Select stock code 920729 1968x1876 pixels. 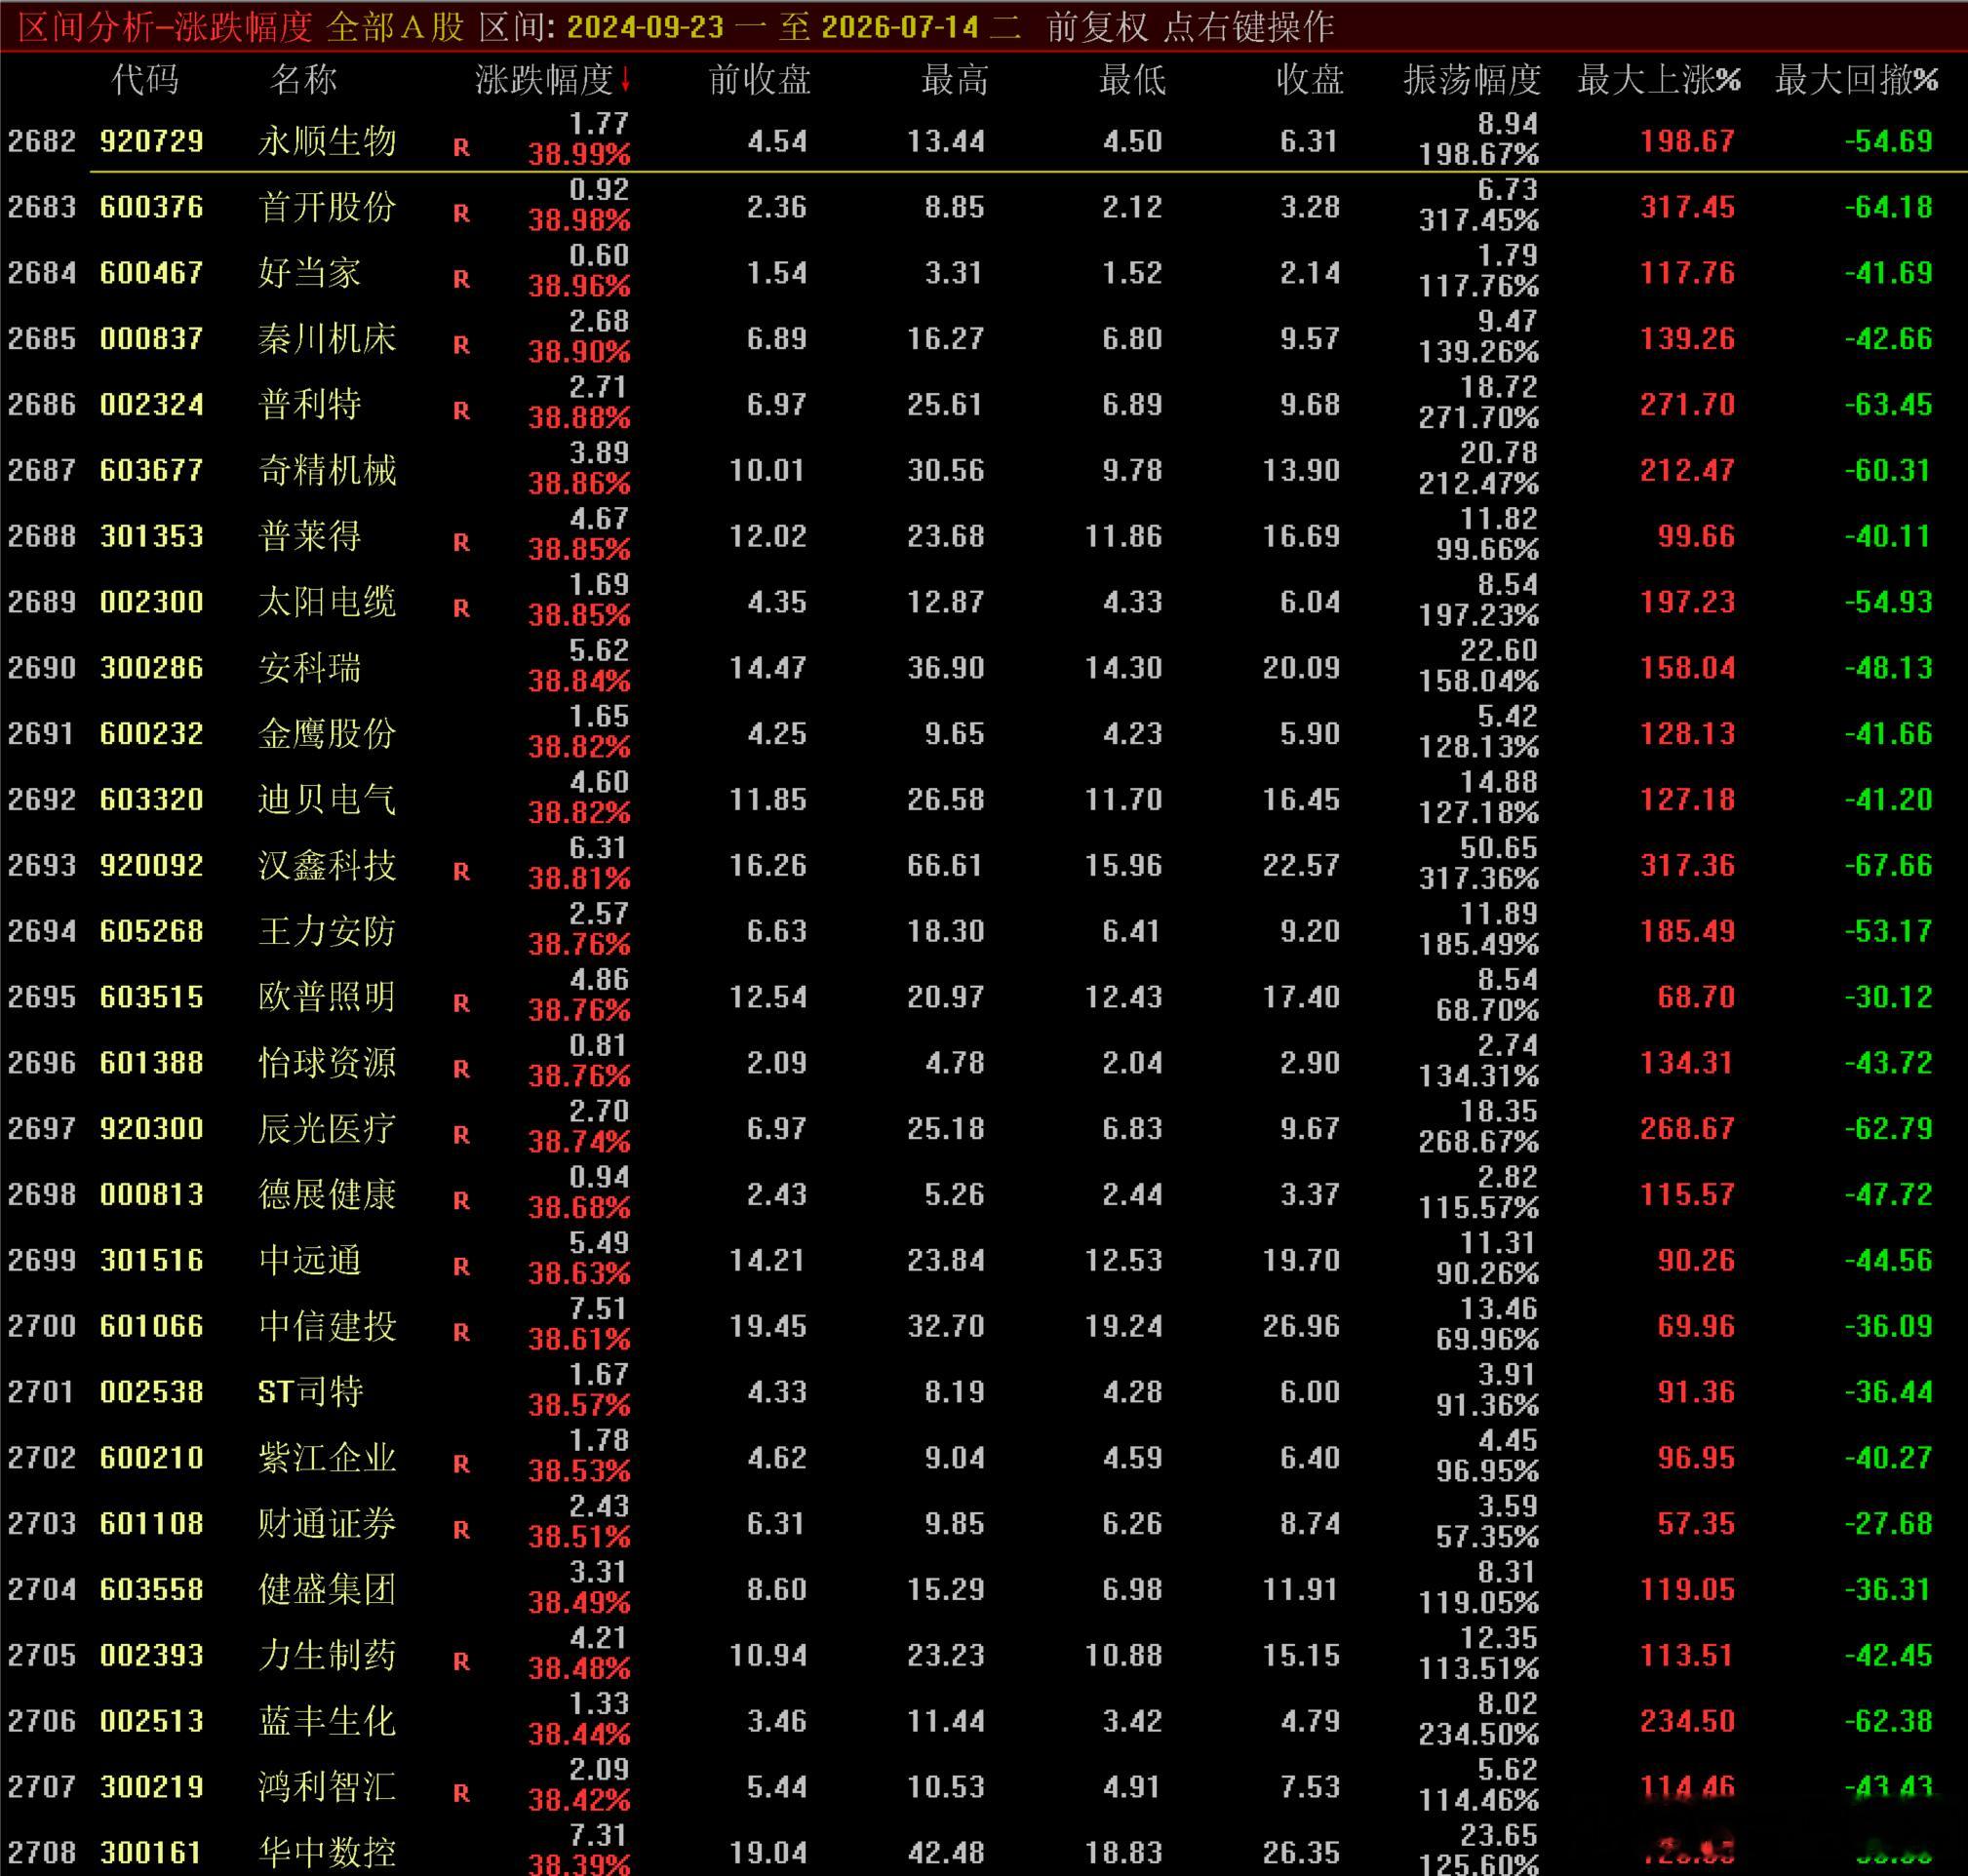coord(152,141)
